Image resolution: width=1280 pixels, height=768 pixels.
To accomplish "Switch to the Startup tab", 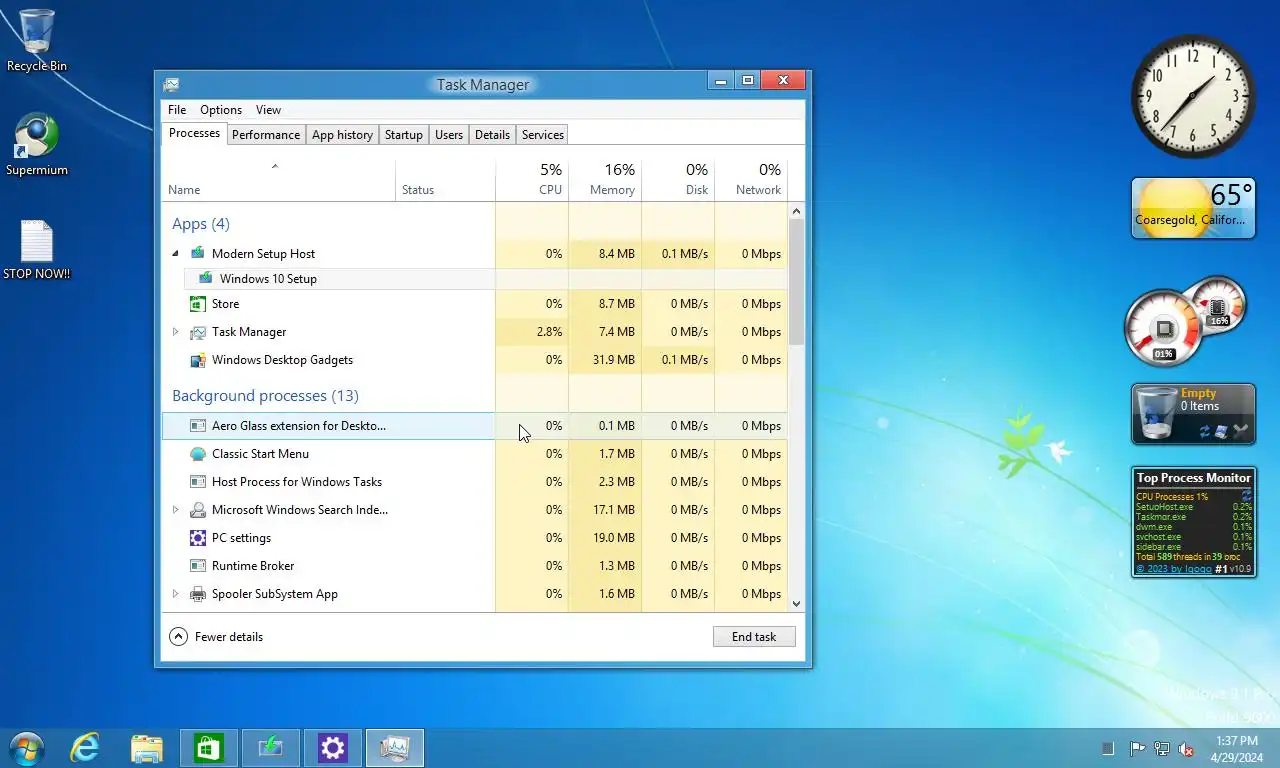I will [404, 135].
